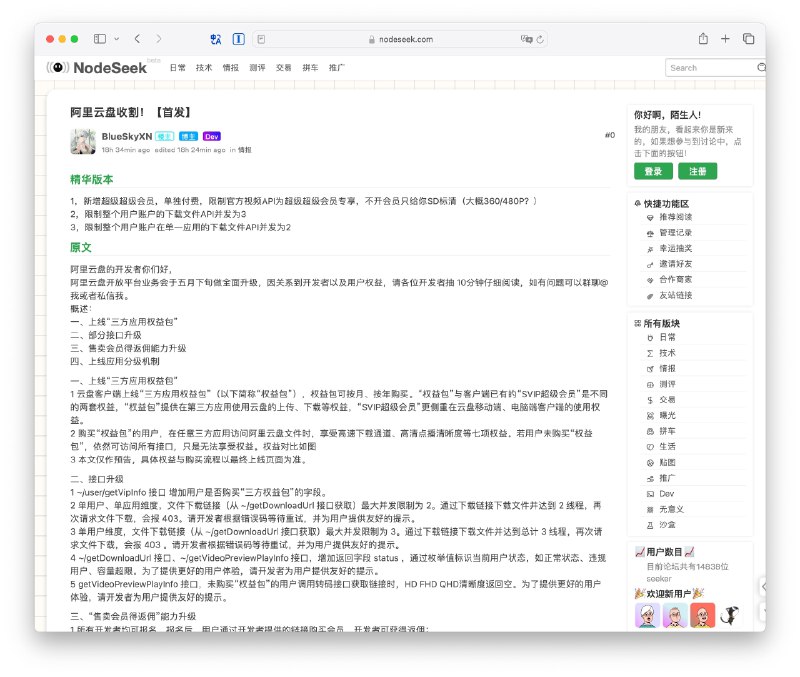Open the Share icon in toolbar
The width and height of the screenshot is (800, 677).
[x=703, y=39]
